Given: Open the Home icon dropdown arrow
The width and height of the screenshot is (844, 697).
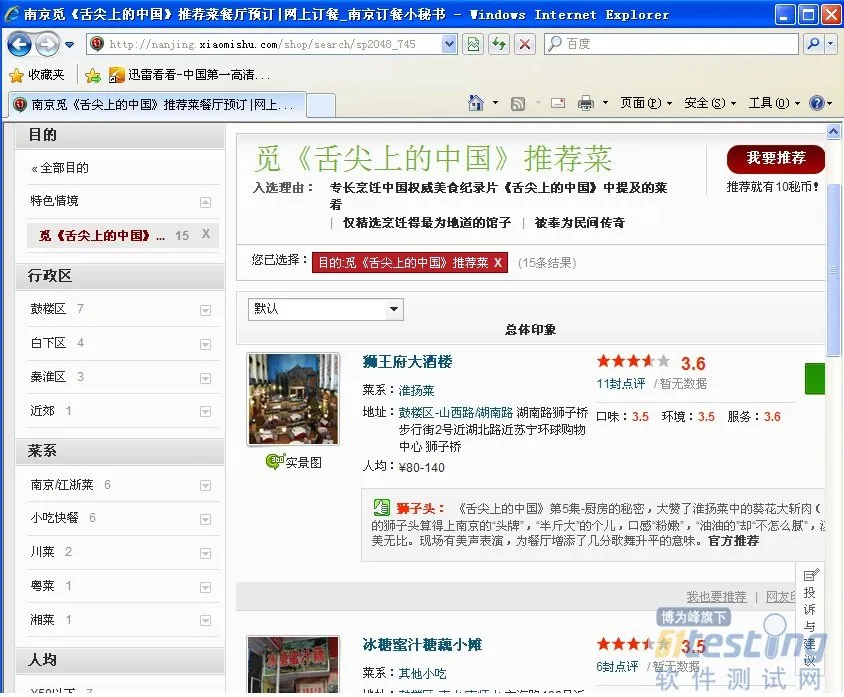Looking at the screenshot, I should 495,103.
